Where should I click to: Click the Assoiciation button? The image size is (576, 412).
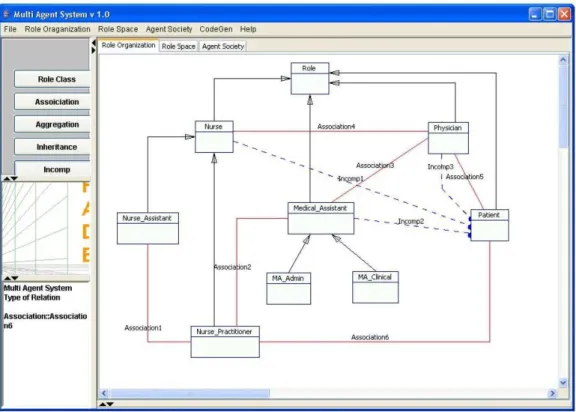click(52, 102)
